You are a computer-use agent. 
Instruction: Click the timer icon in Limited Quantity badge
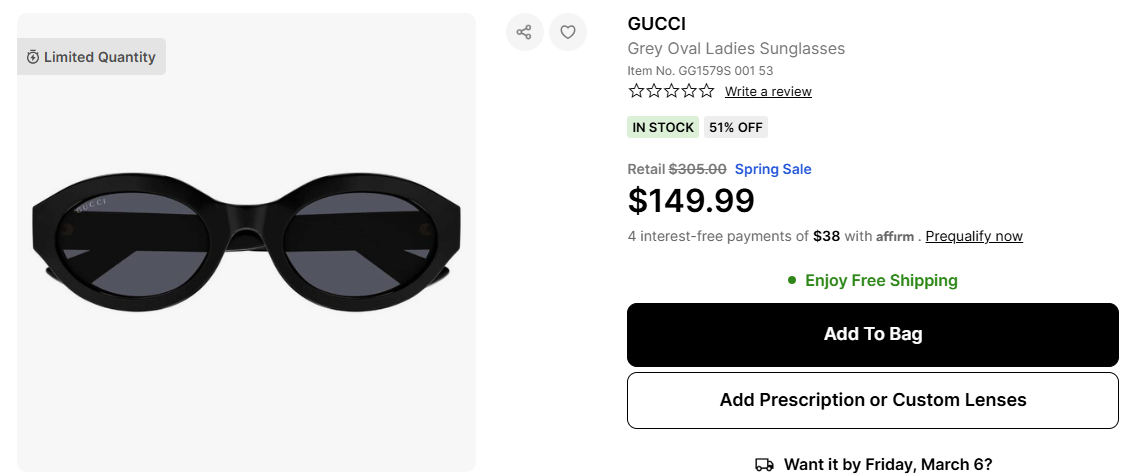tap(33, 57)
